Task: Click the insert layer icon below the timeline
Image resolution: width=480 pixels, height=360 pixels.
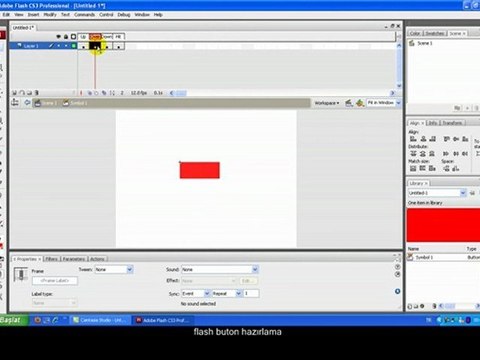Action: click(x=14, y=93)
